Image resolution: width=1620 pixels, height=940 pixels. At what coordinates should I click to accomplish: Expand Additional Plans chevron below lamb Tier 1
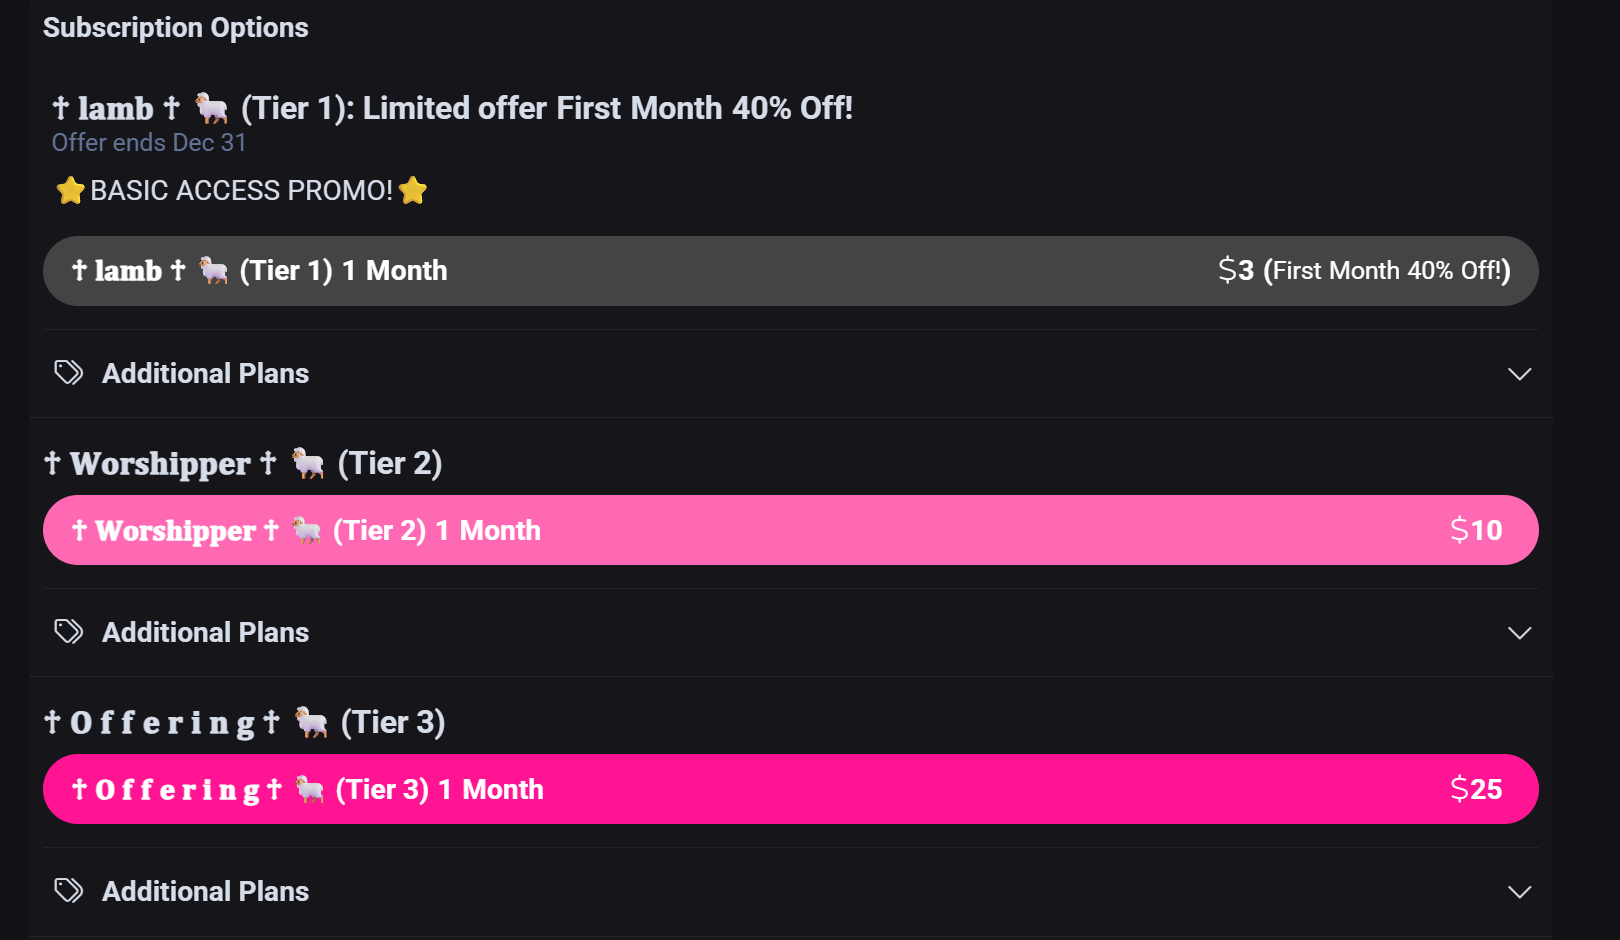tap(1519, 374)
